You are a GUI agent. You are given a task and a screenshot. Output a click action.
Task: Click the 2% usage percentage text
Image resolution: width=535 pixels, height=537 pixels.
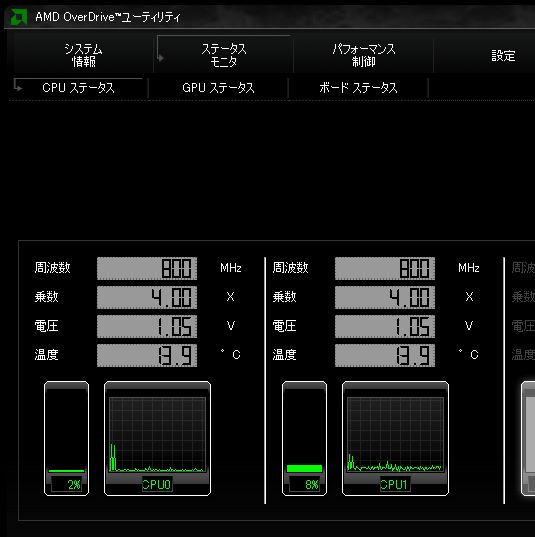[74, 485]
